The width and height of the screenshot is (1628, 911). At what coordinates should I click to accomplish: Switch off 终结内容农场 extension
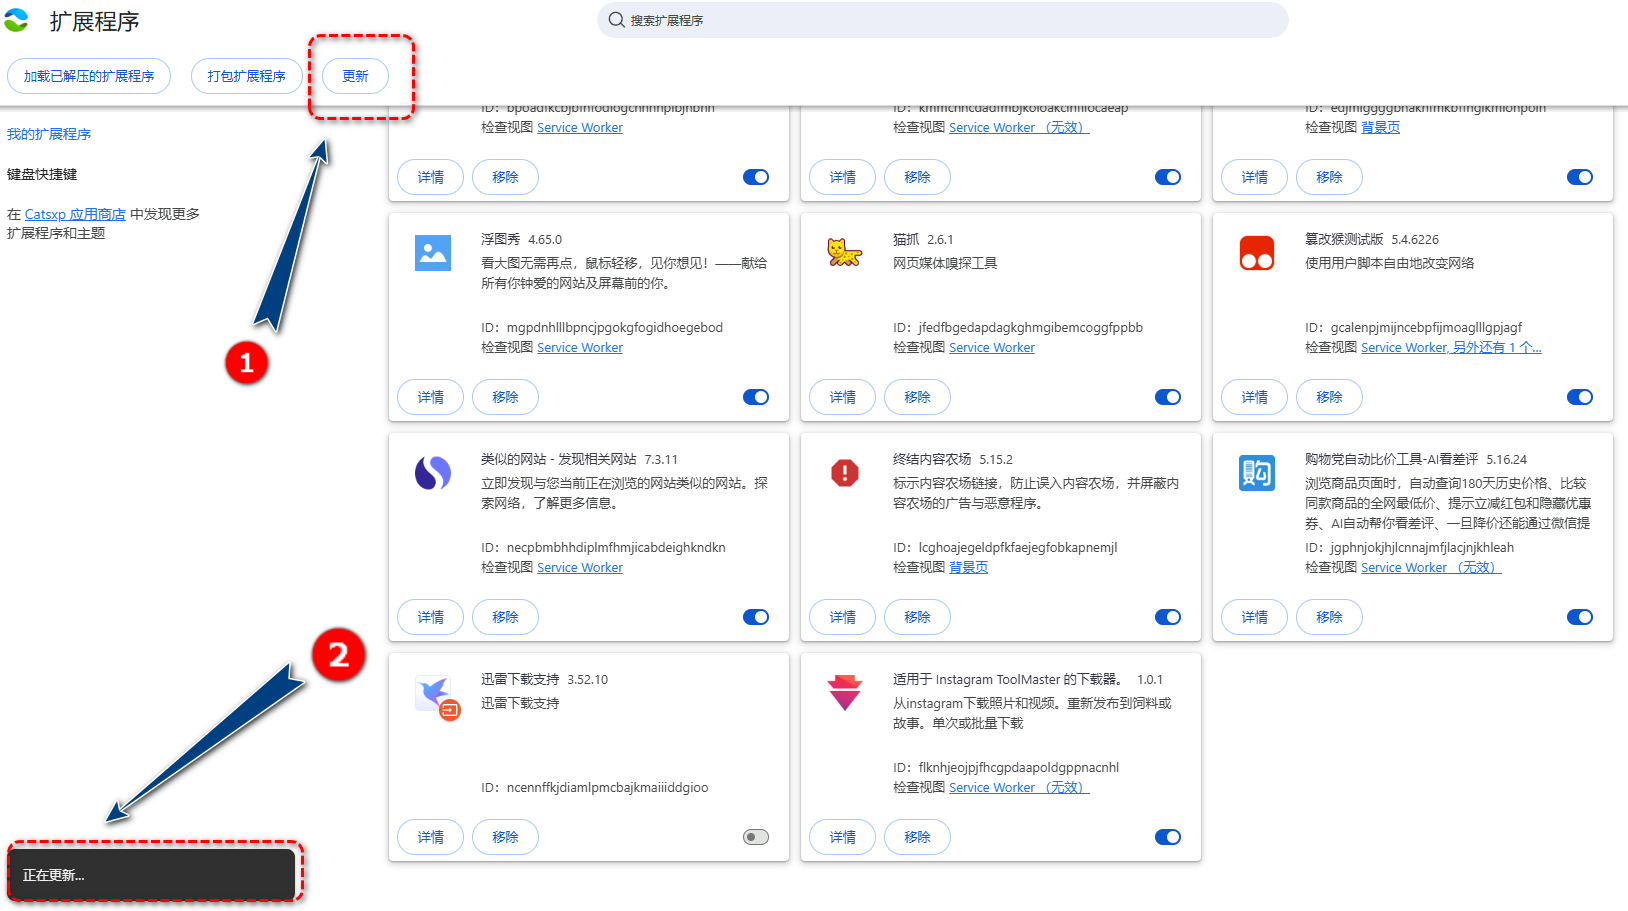click(x=1168, y=617)
